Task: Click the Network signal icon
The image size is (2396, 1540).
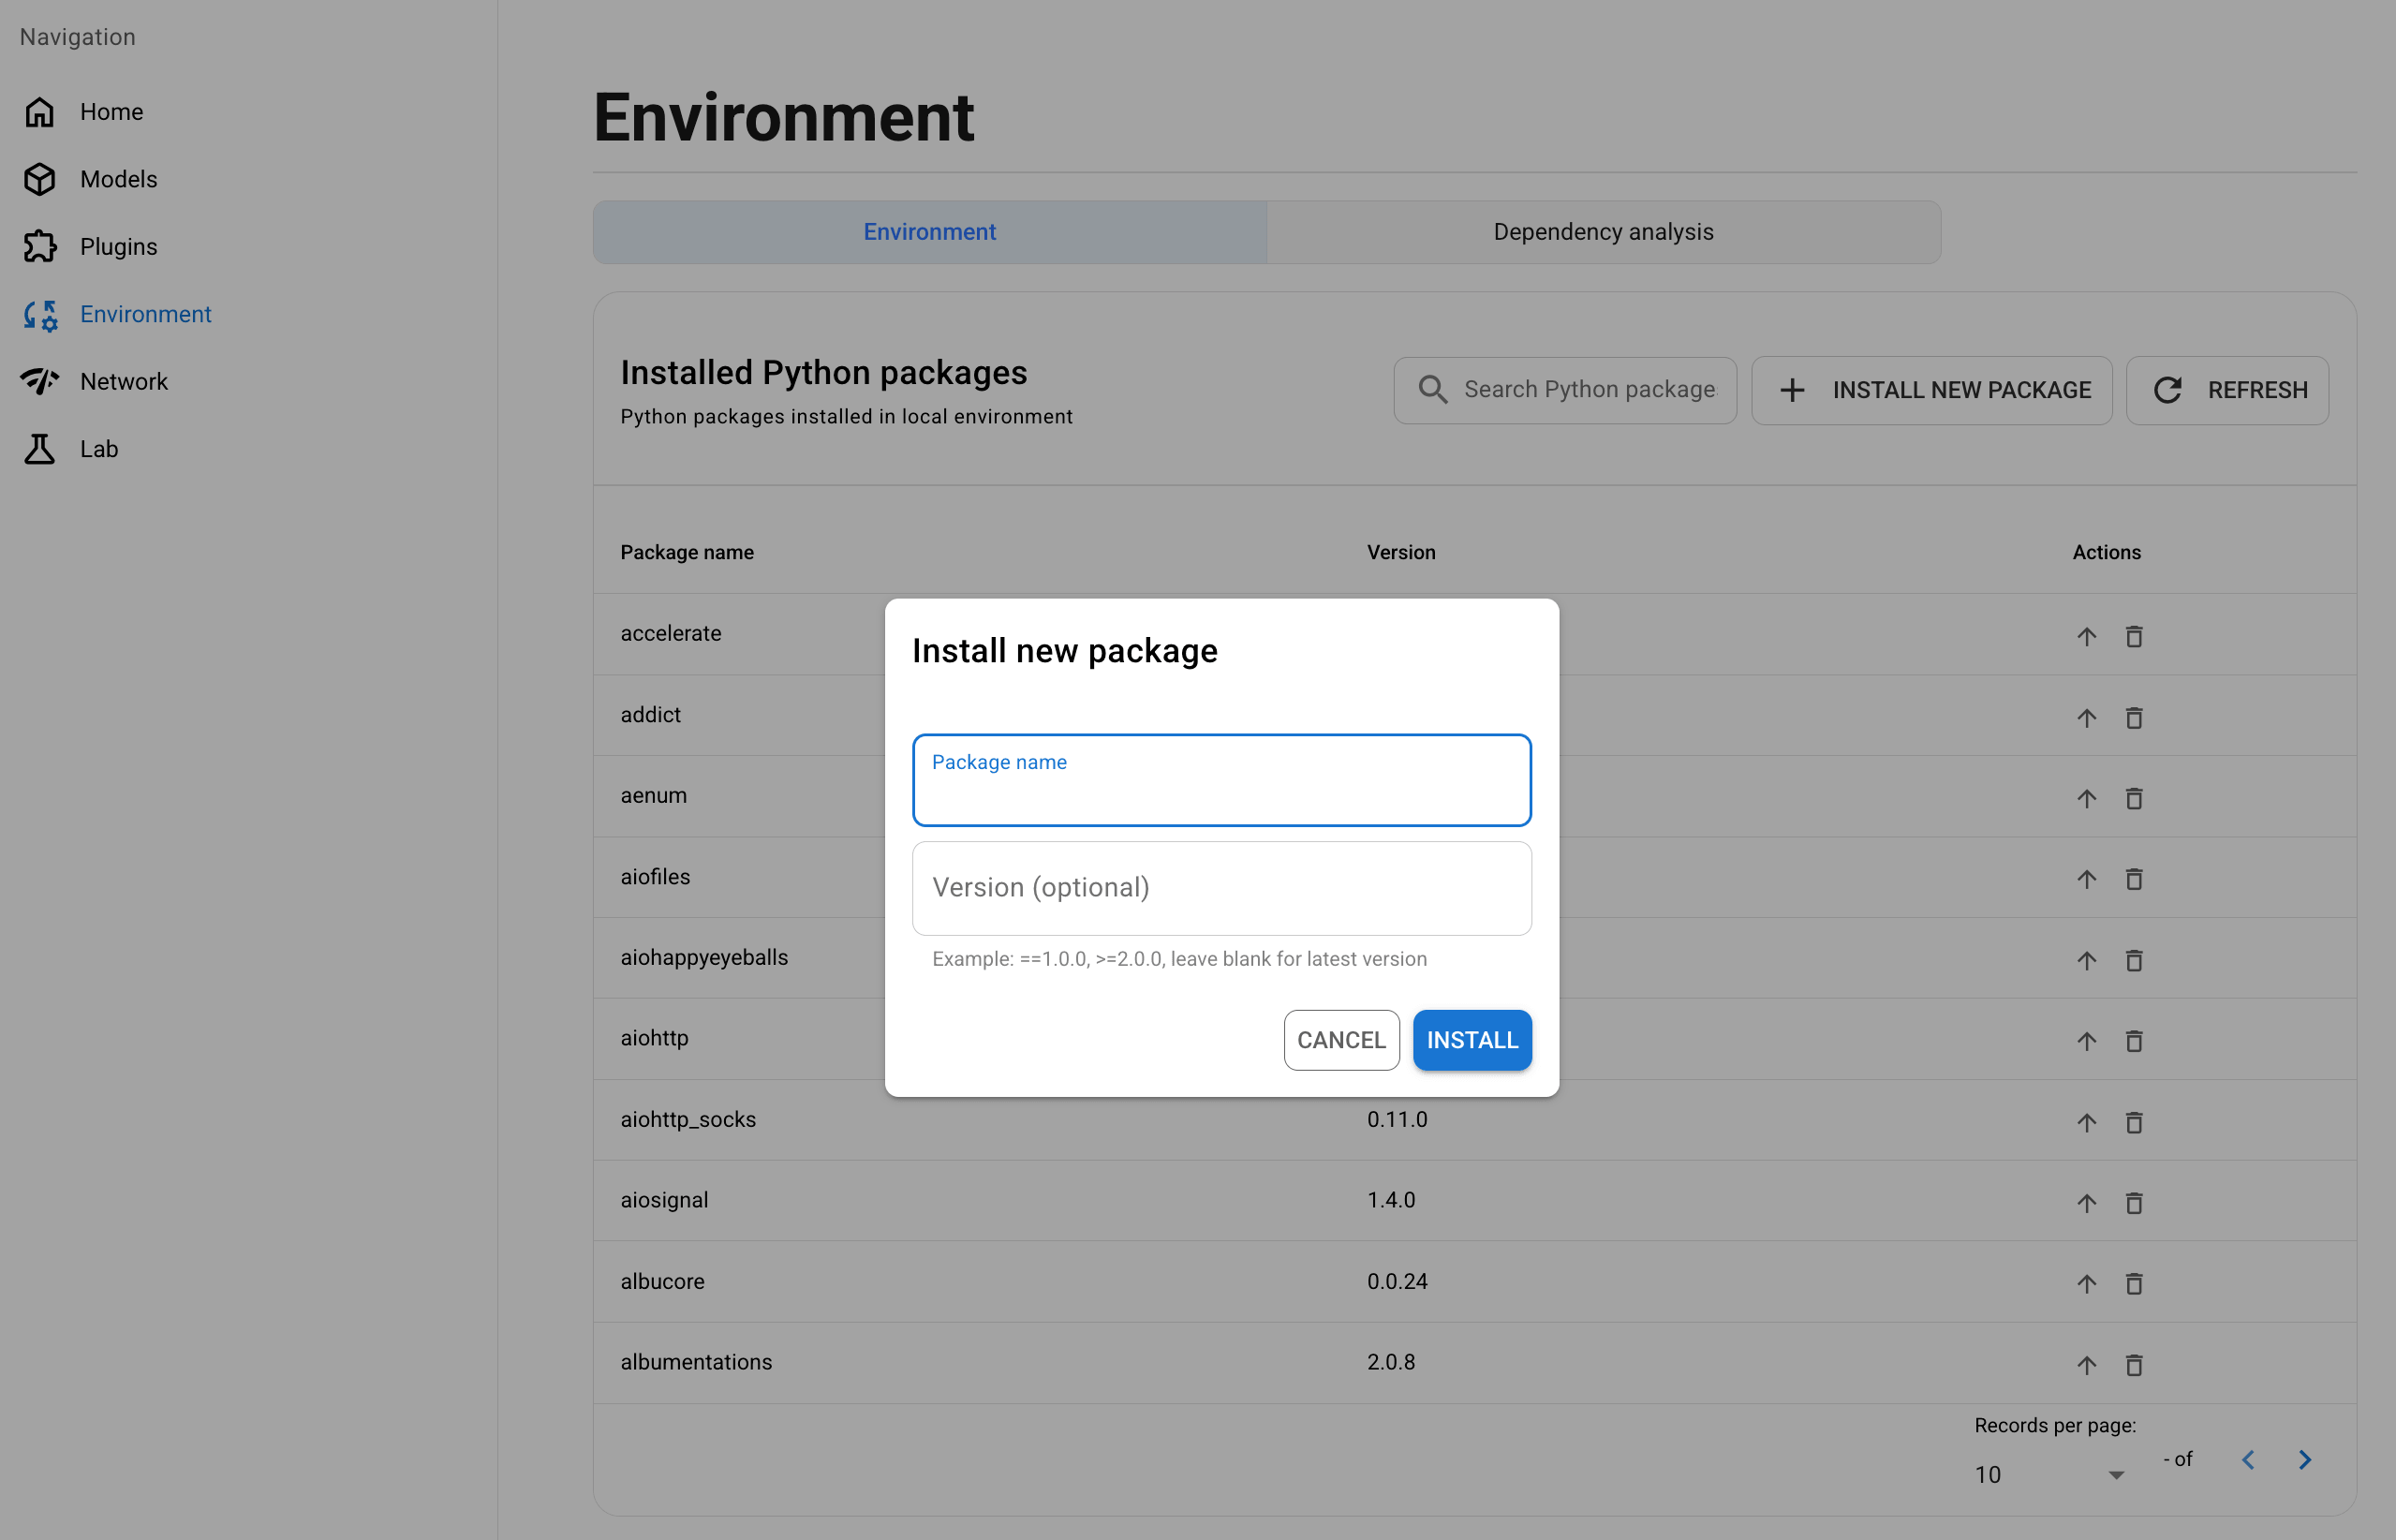Action: tap(40, 381)
